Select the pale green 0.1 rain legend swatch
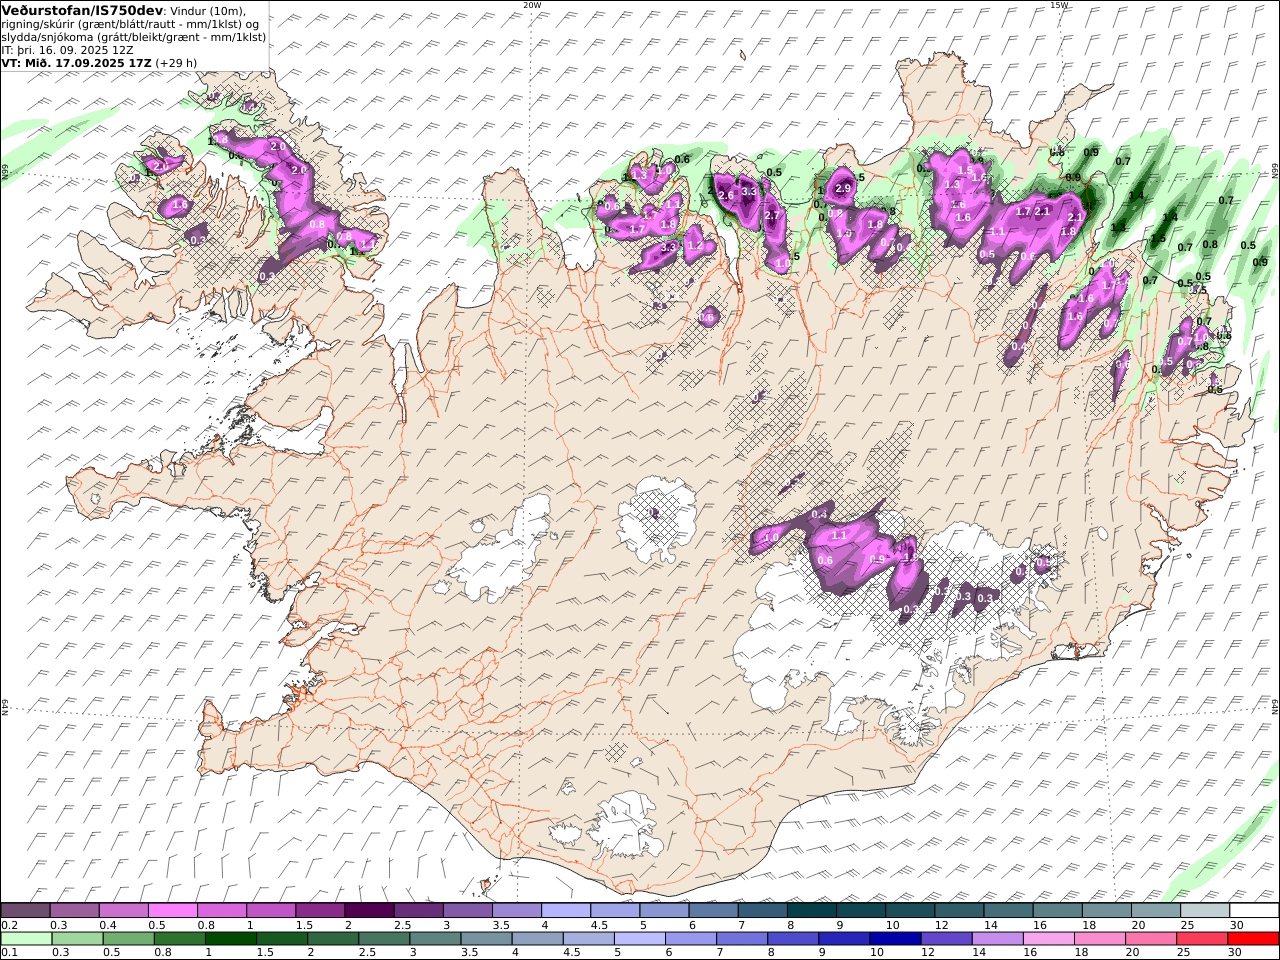The height and width of the screenshot is (960, 1280). (x=26, y=940)
